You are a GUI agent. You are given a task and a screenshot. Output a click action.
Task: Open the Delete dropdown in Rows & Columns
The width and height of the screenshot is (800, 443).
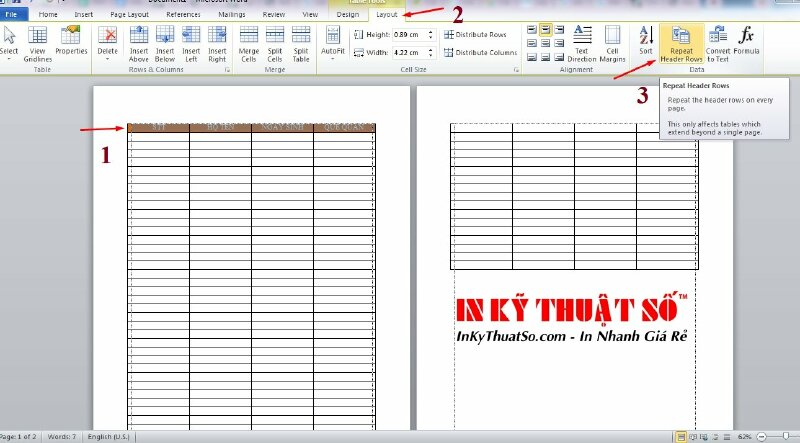coord(107,44)
